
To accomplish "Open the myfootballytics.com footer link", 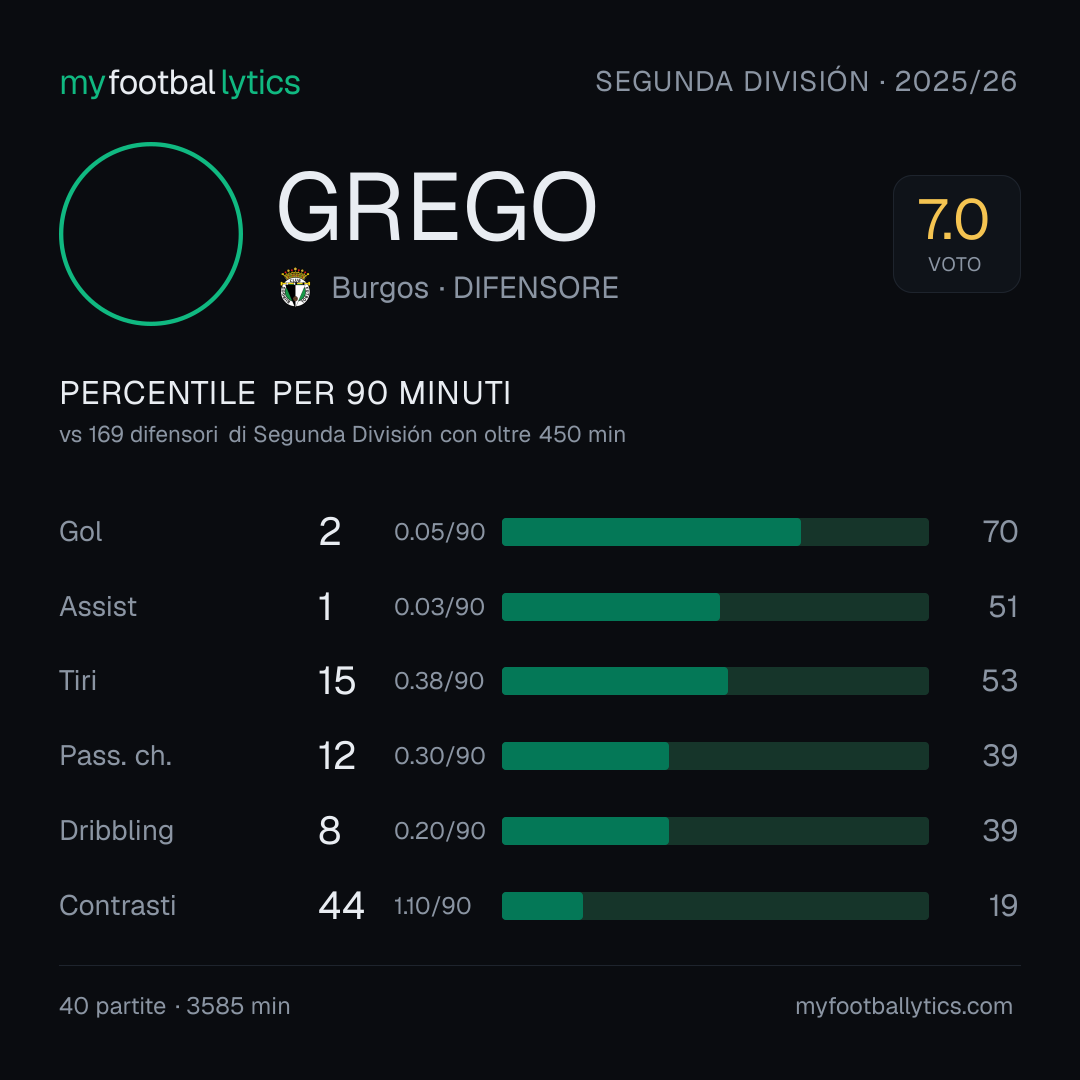I will [904, 1006].
